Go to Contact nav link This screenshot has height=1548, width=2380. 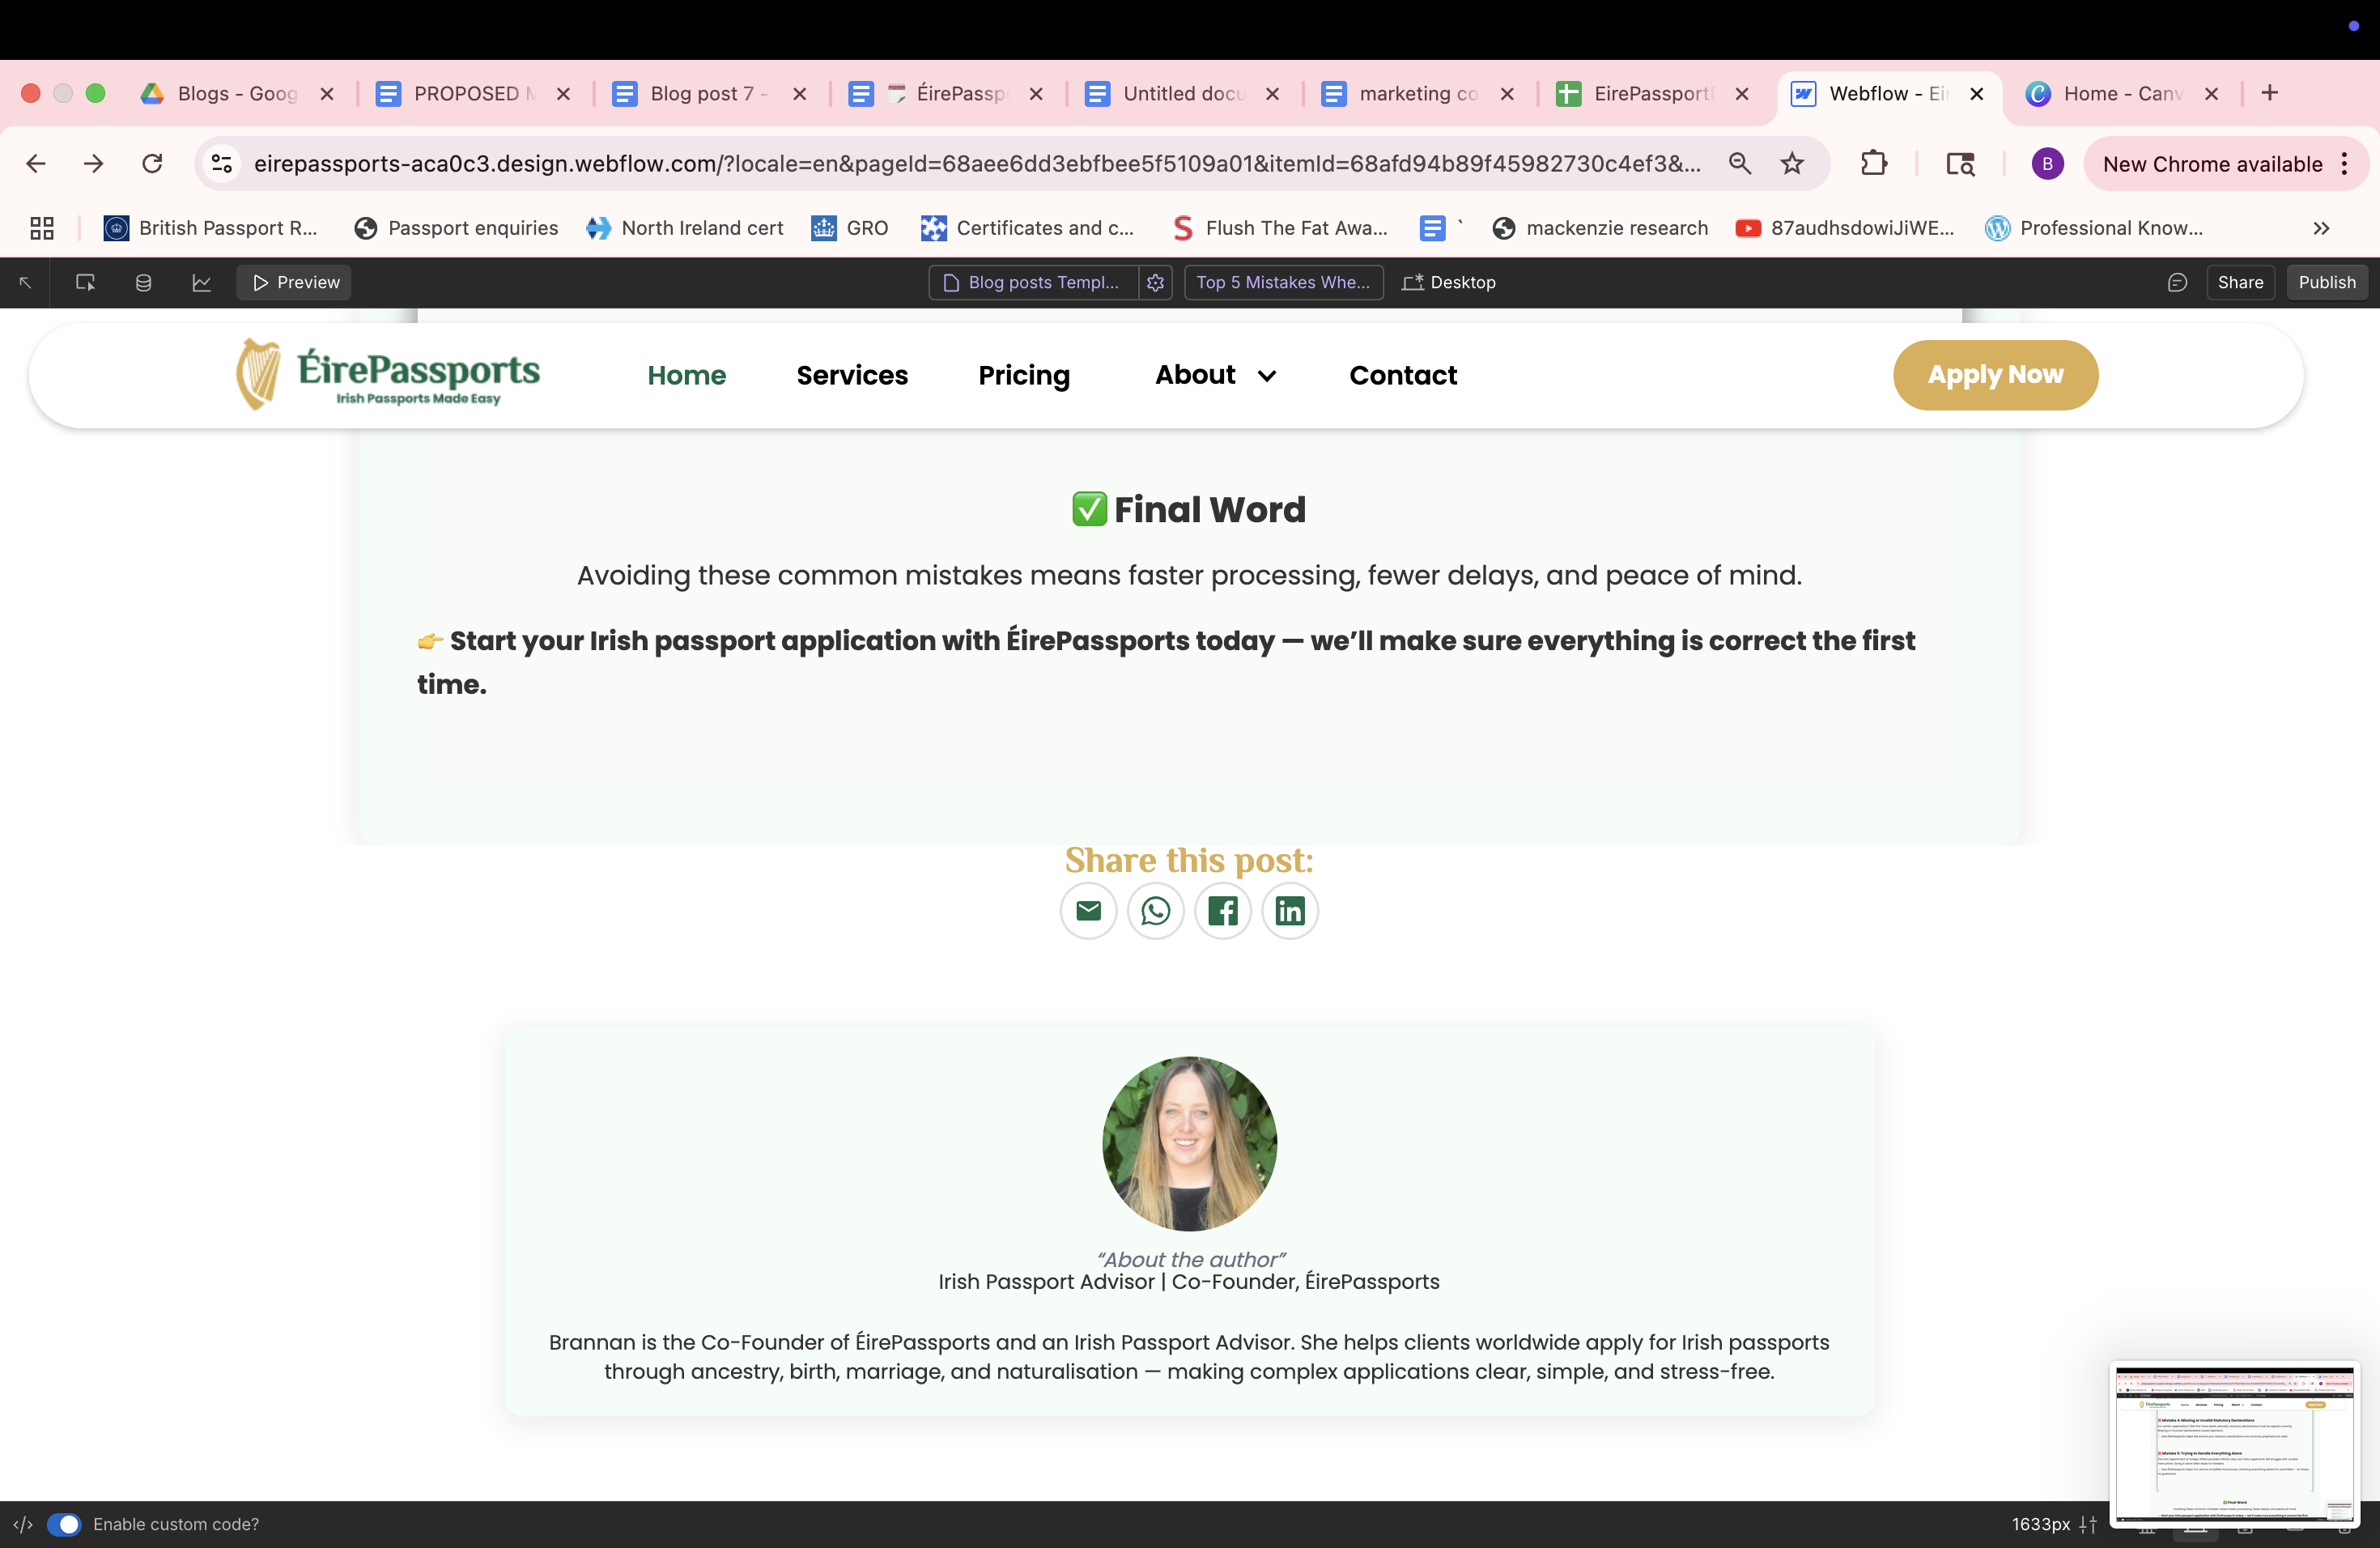pos(1403,375)
